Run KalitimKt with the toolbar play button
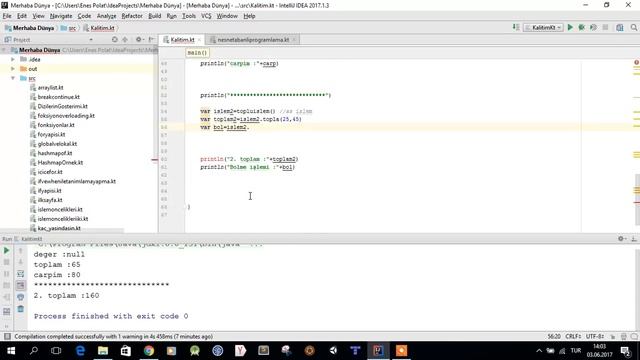 point(570,27)
